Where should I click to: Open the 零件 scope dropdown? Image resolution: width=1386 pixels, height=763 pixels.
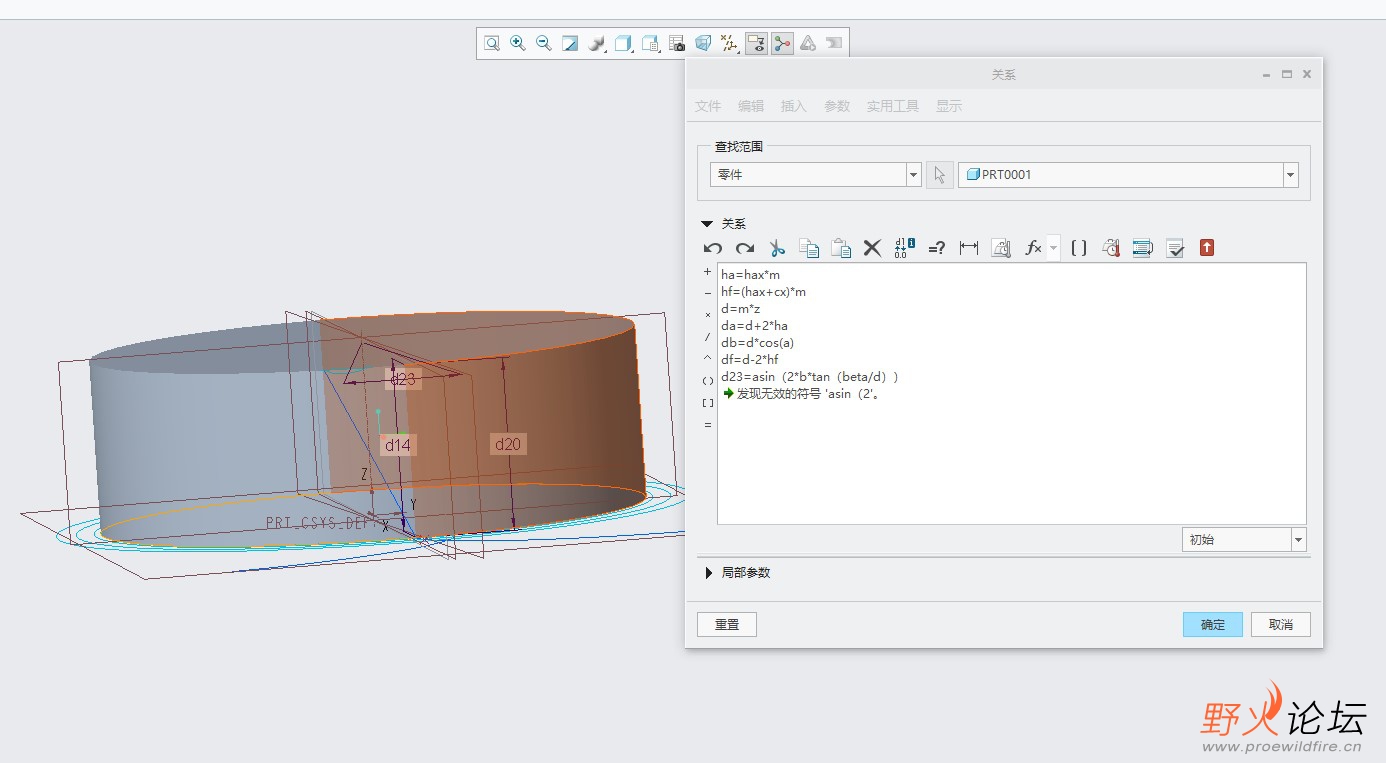click(815, 174)
